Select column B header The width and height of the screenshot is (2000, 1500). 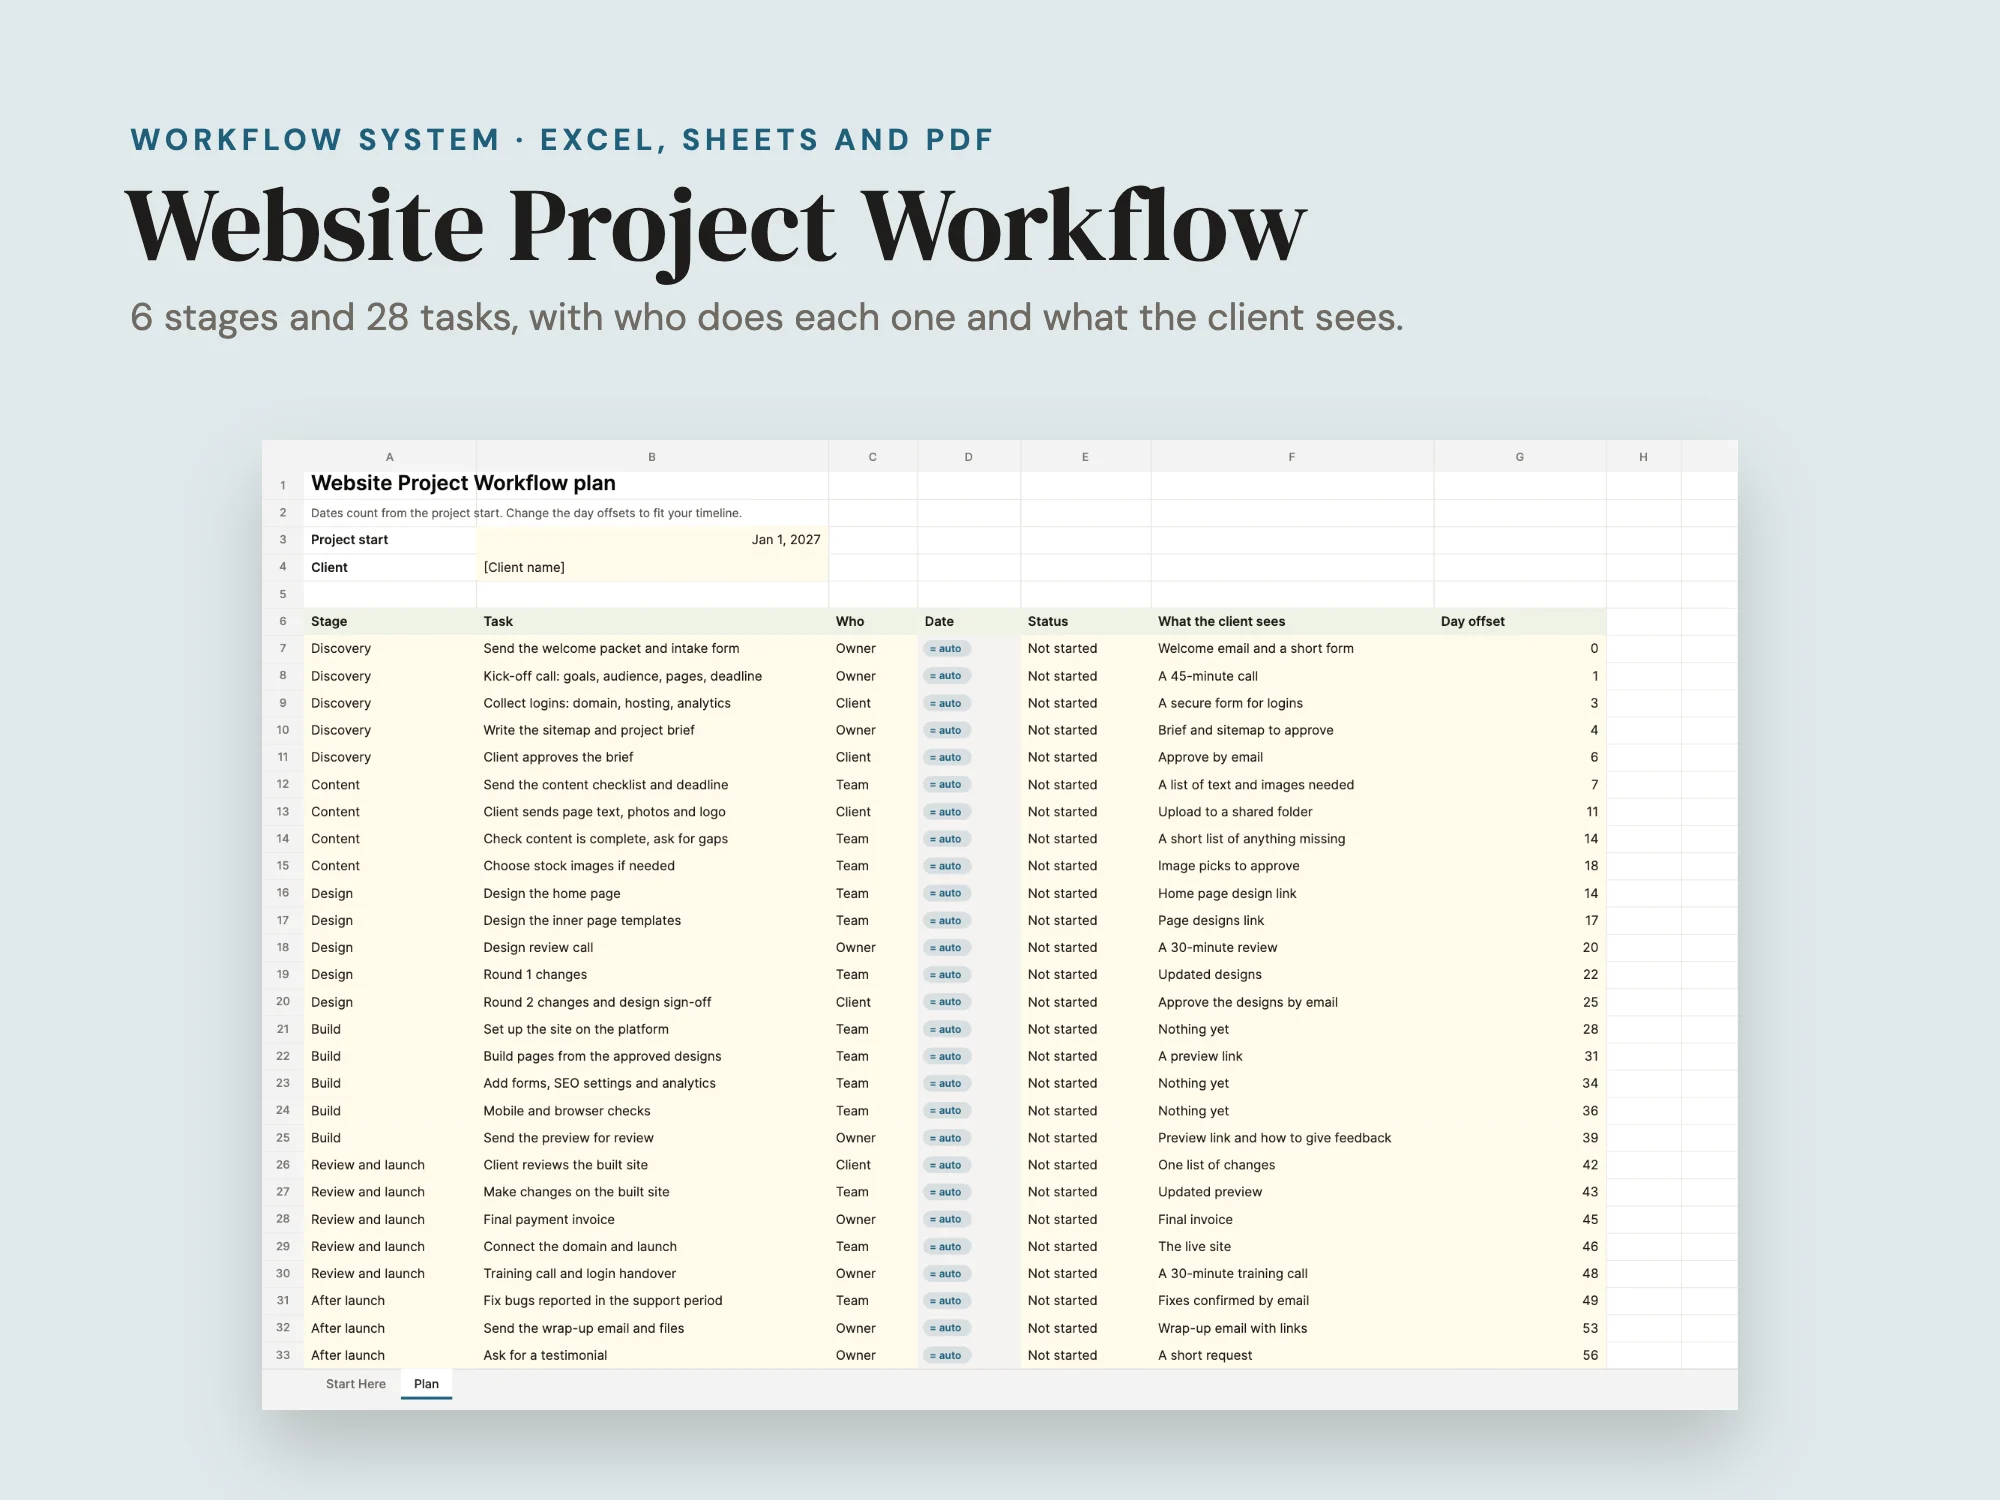coord(652,457)
